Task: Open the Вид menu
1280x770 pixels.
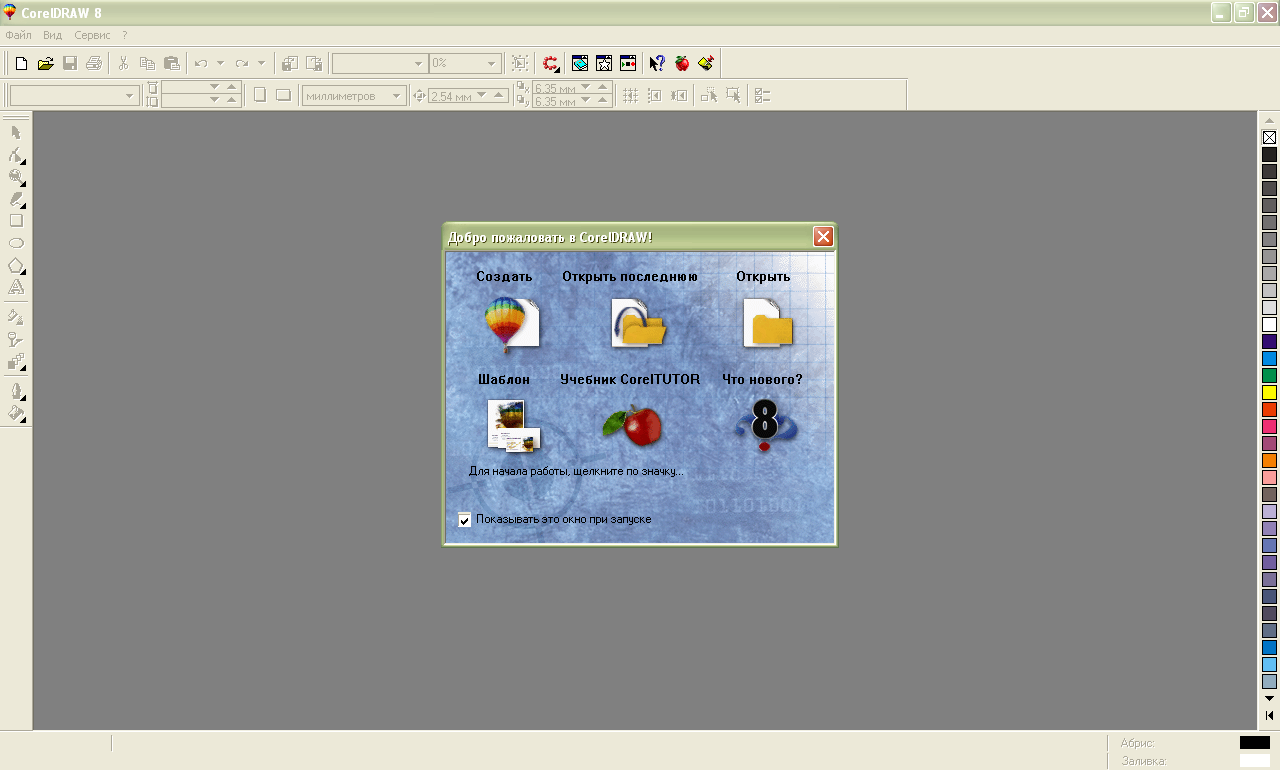Action: pyautogui.click(x=52, y=35)
